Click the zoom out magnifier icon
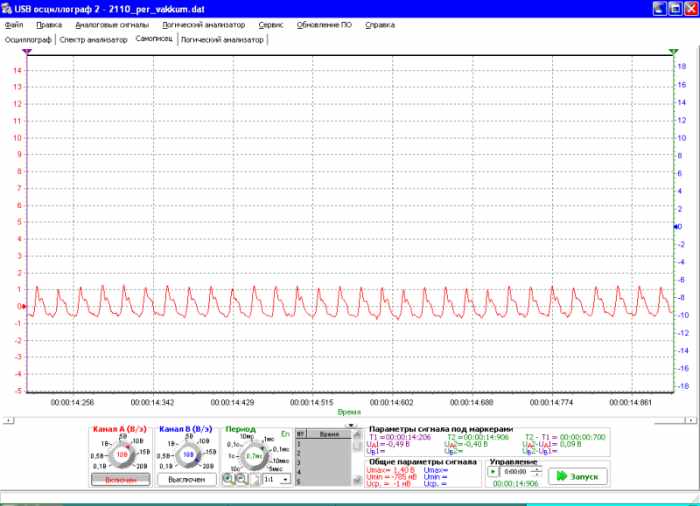The width and height of the screenshot is (700, 506). [x=242, y=479]
